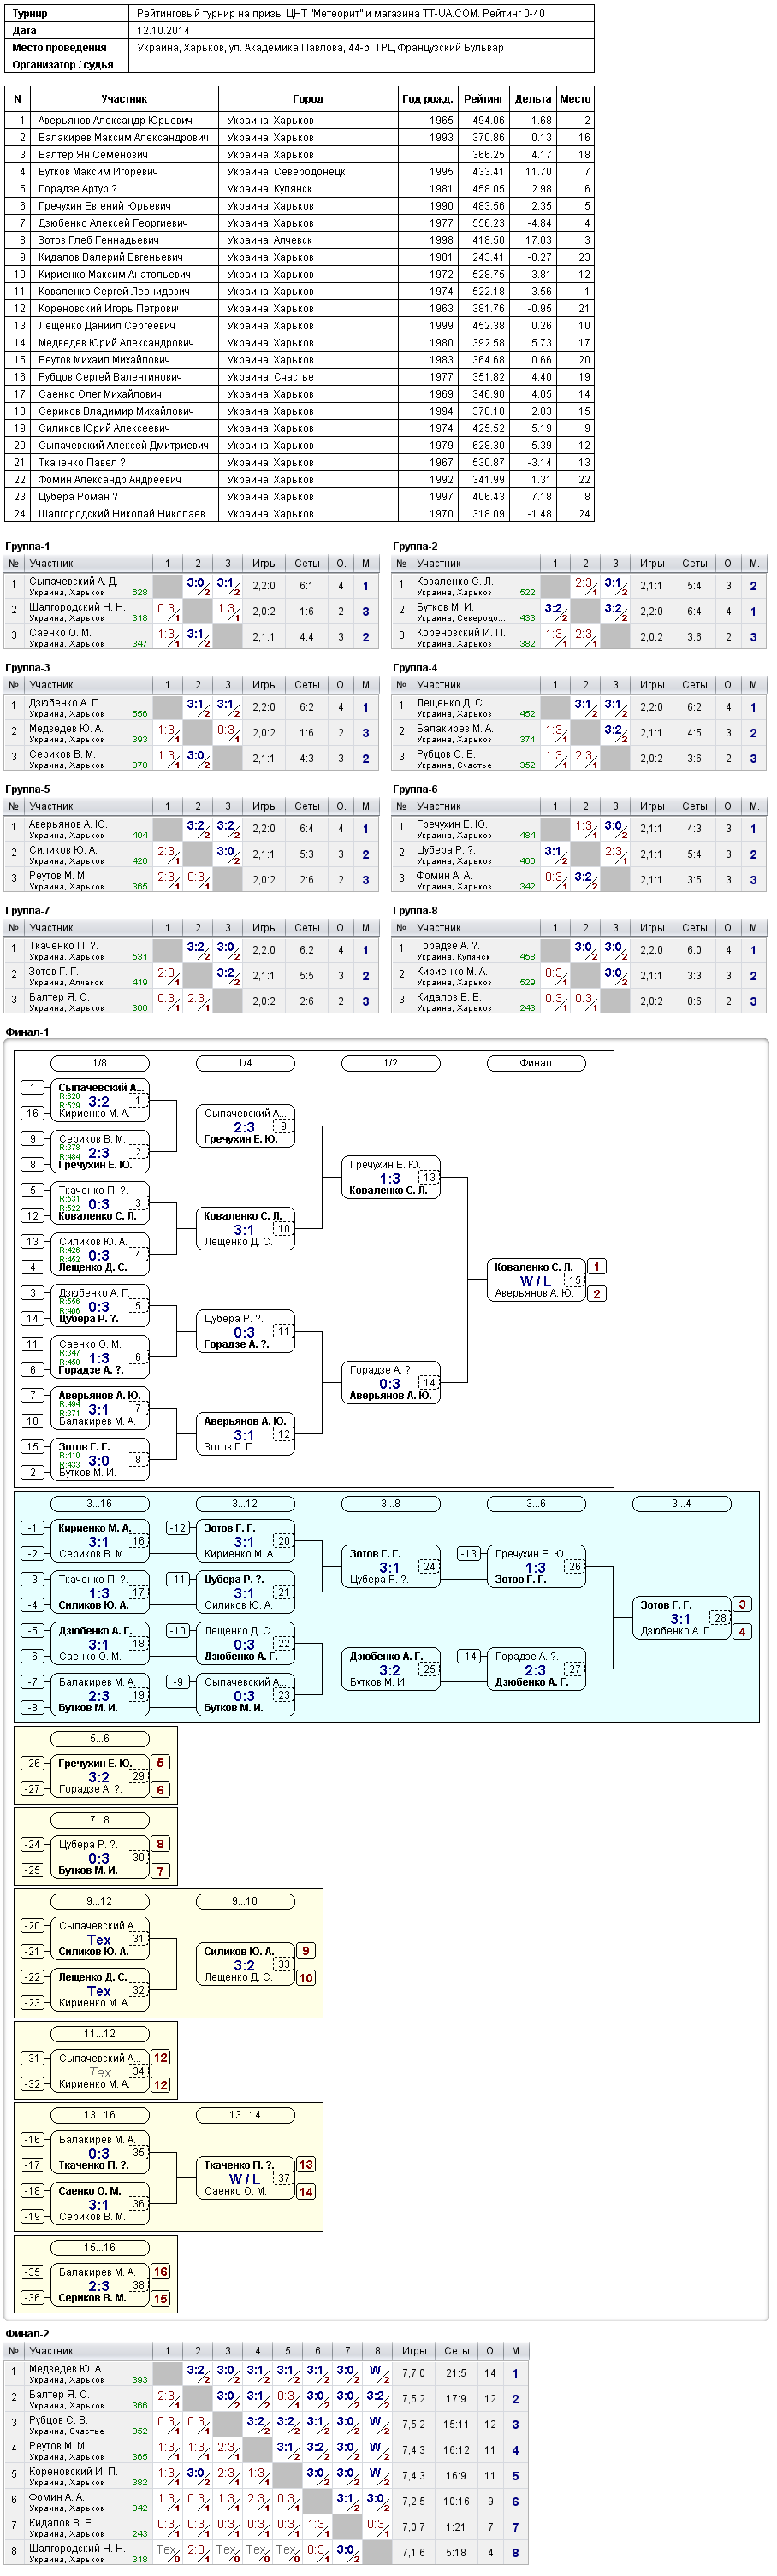Screen dimensions: 777x2576
Task: Click the 'Финал-1' section heading
Action: click(27, 1031)
